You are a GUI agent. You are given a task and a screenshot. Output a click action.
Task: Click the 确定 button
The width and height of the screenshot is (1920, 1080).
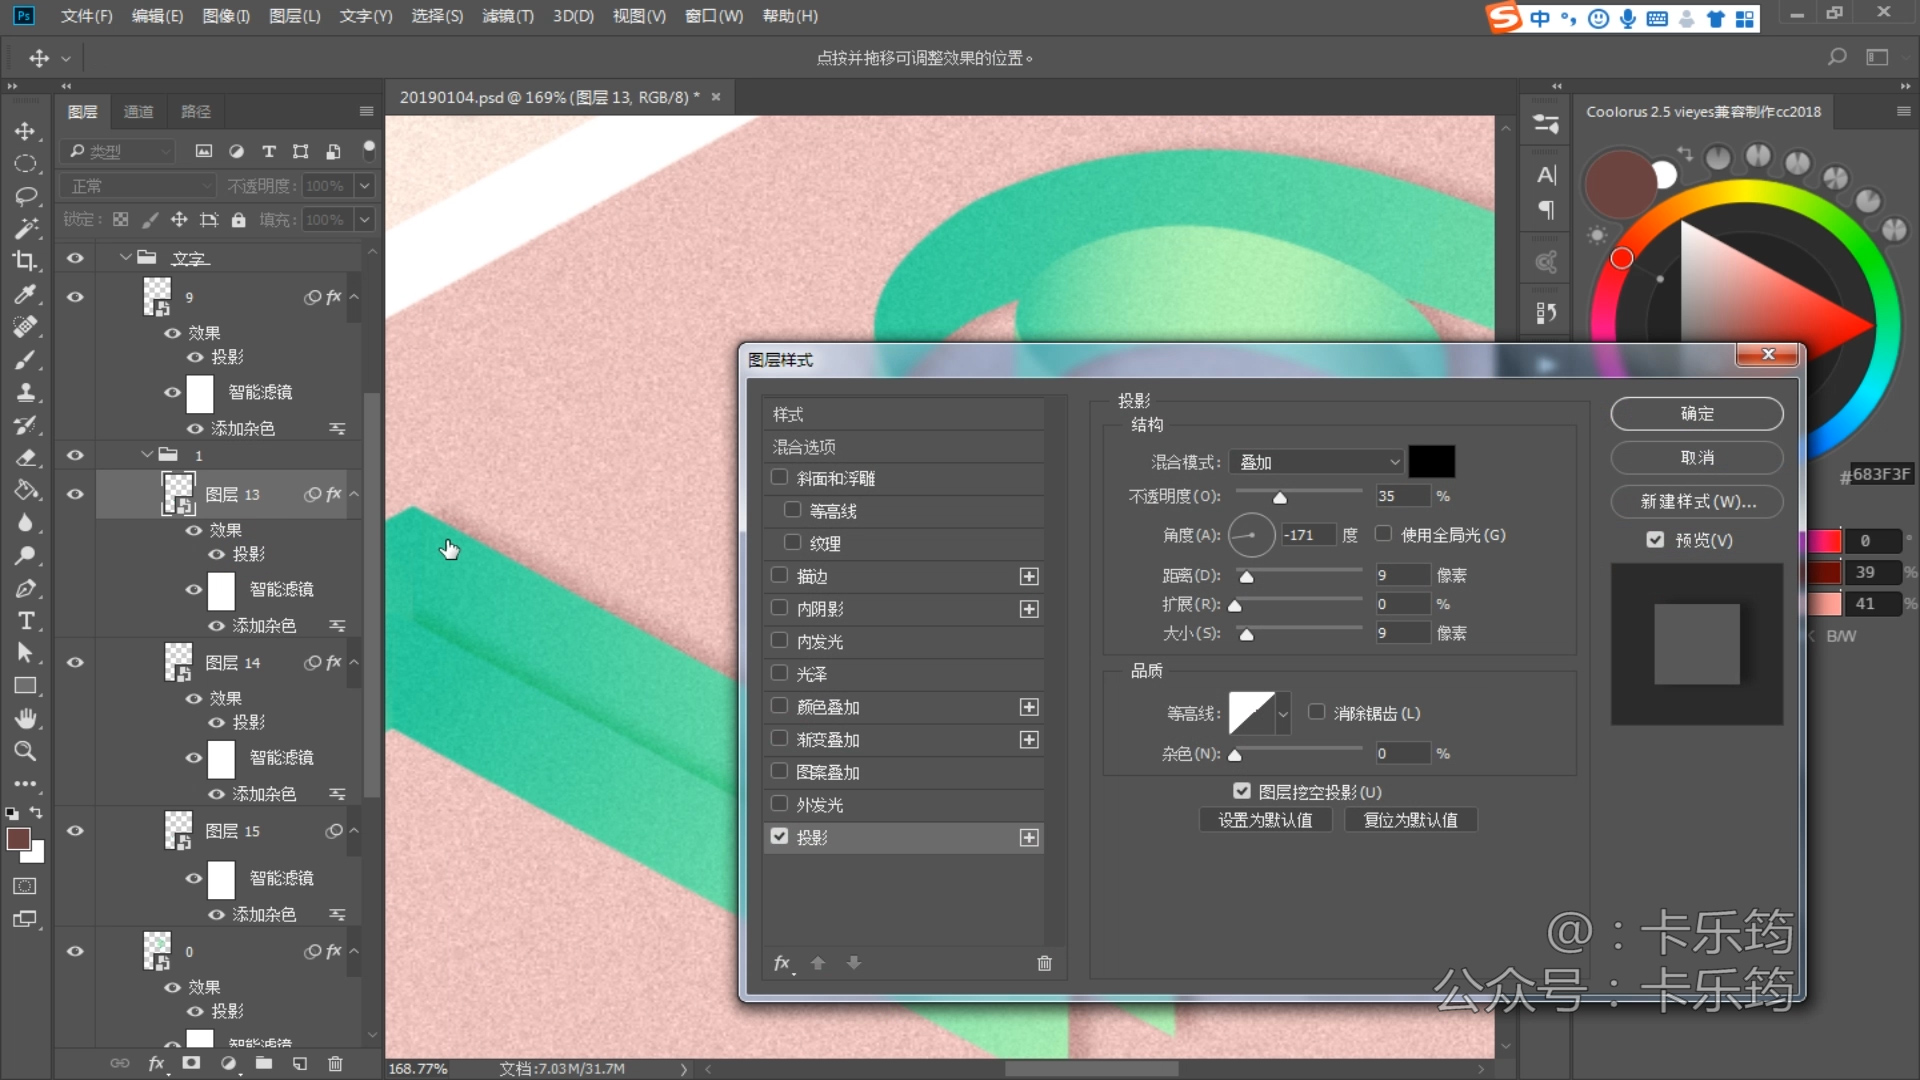coord(1696,414)
